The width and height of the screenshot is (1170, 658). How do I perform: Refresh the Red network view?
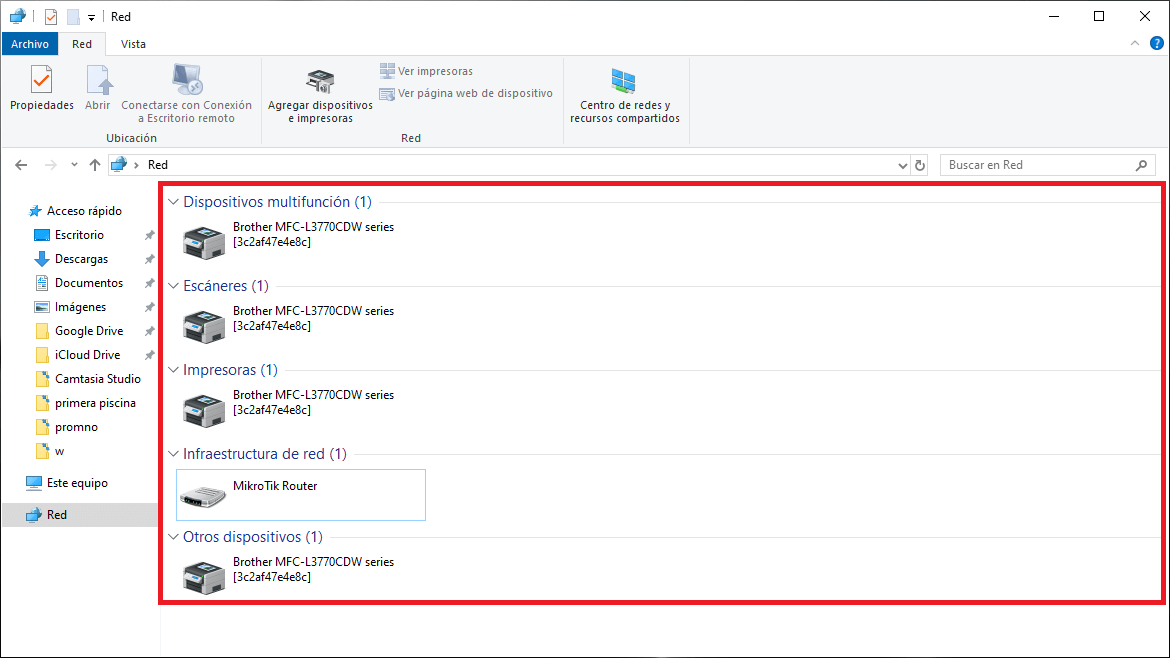pyautogui.click(x=920, y=165)
